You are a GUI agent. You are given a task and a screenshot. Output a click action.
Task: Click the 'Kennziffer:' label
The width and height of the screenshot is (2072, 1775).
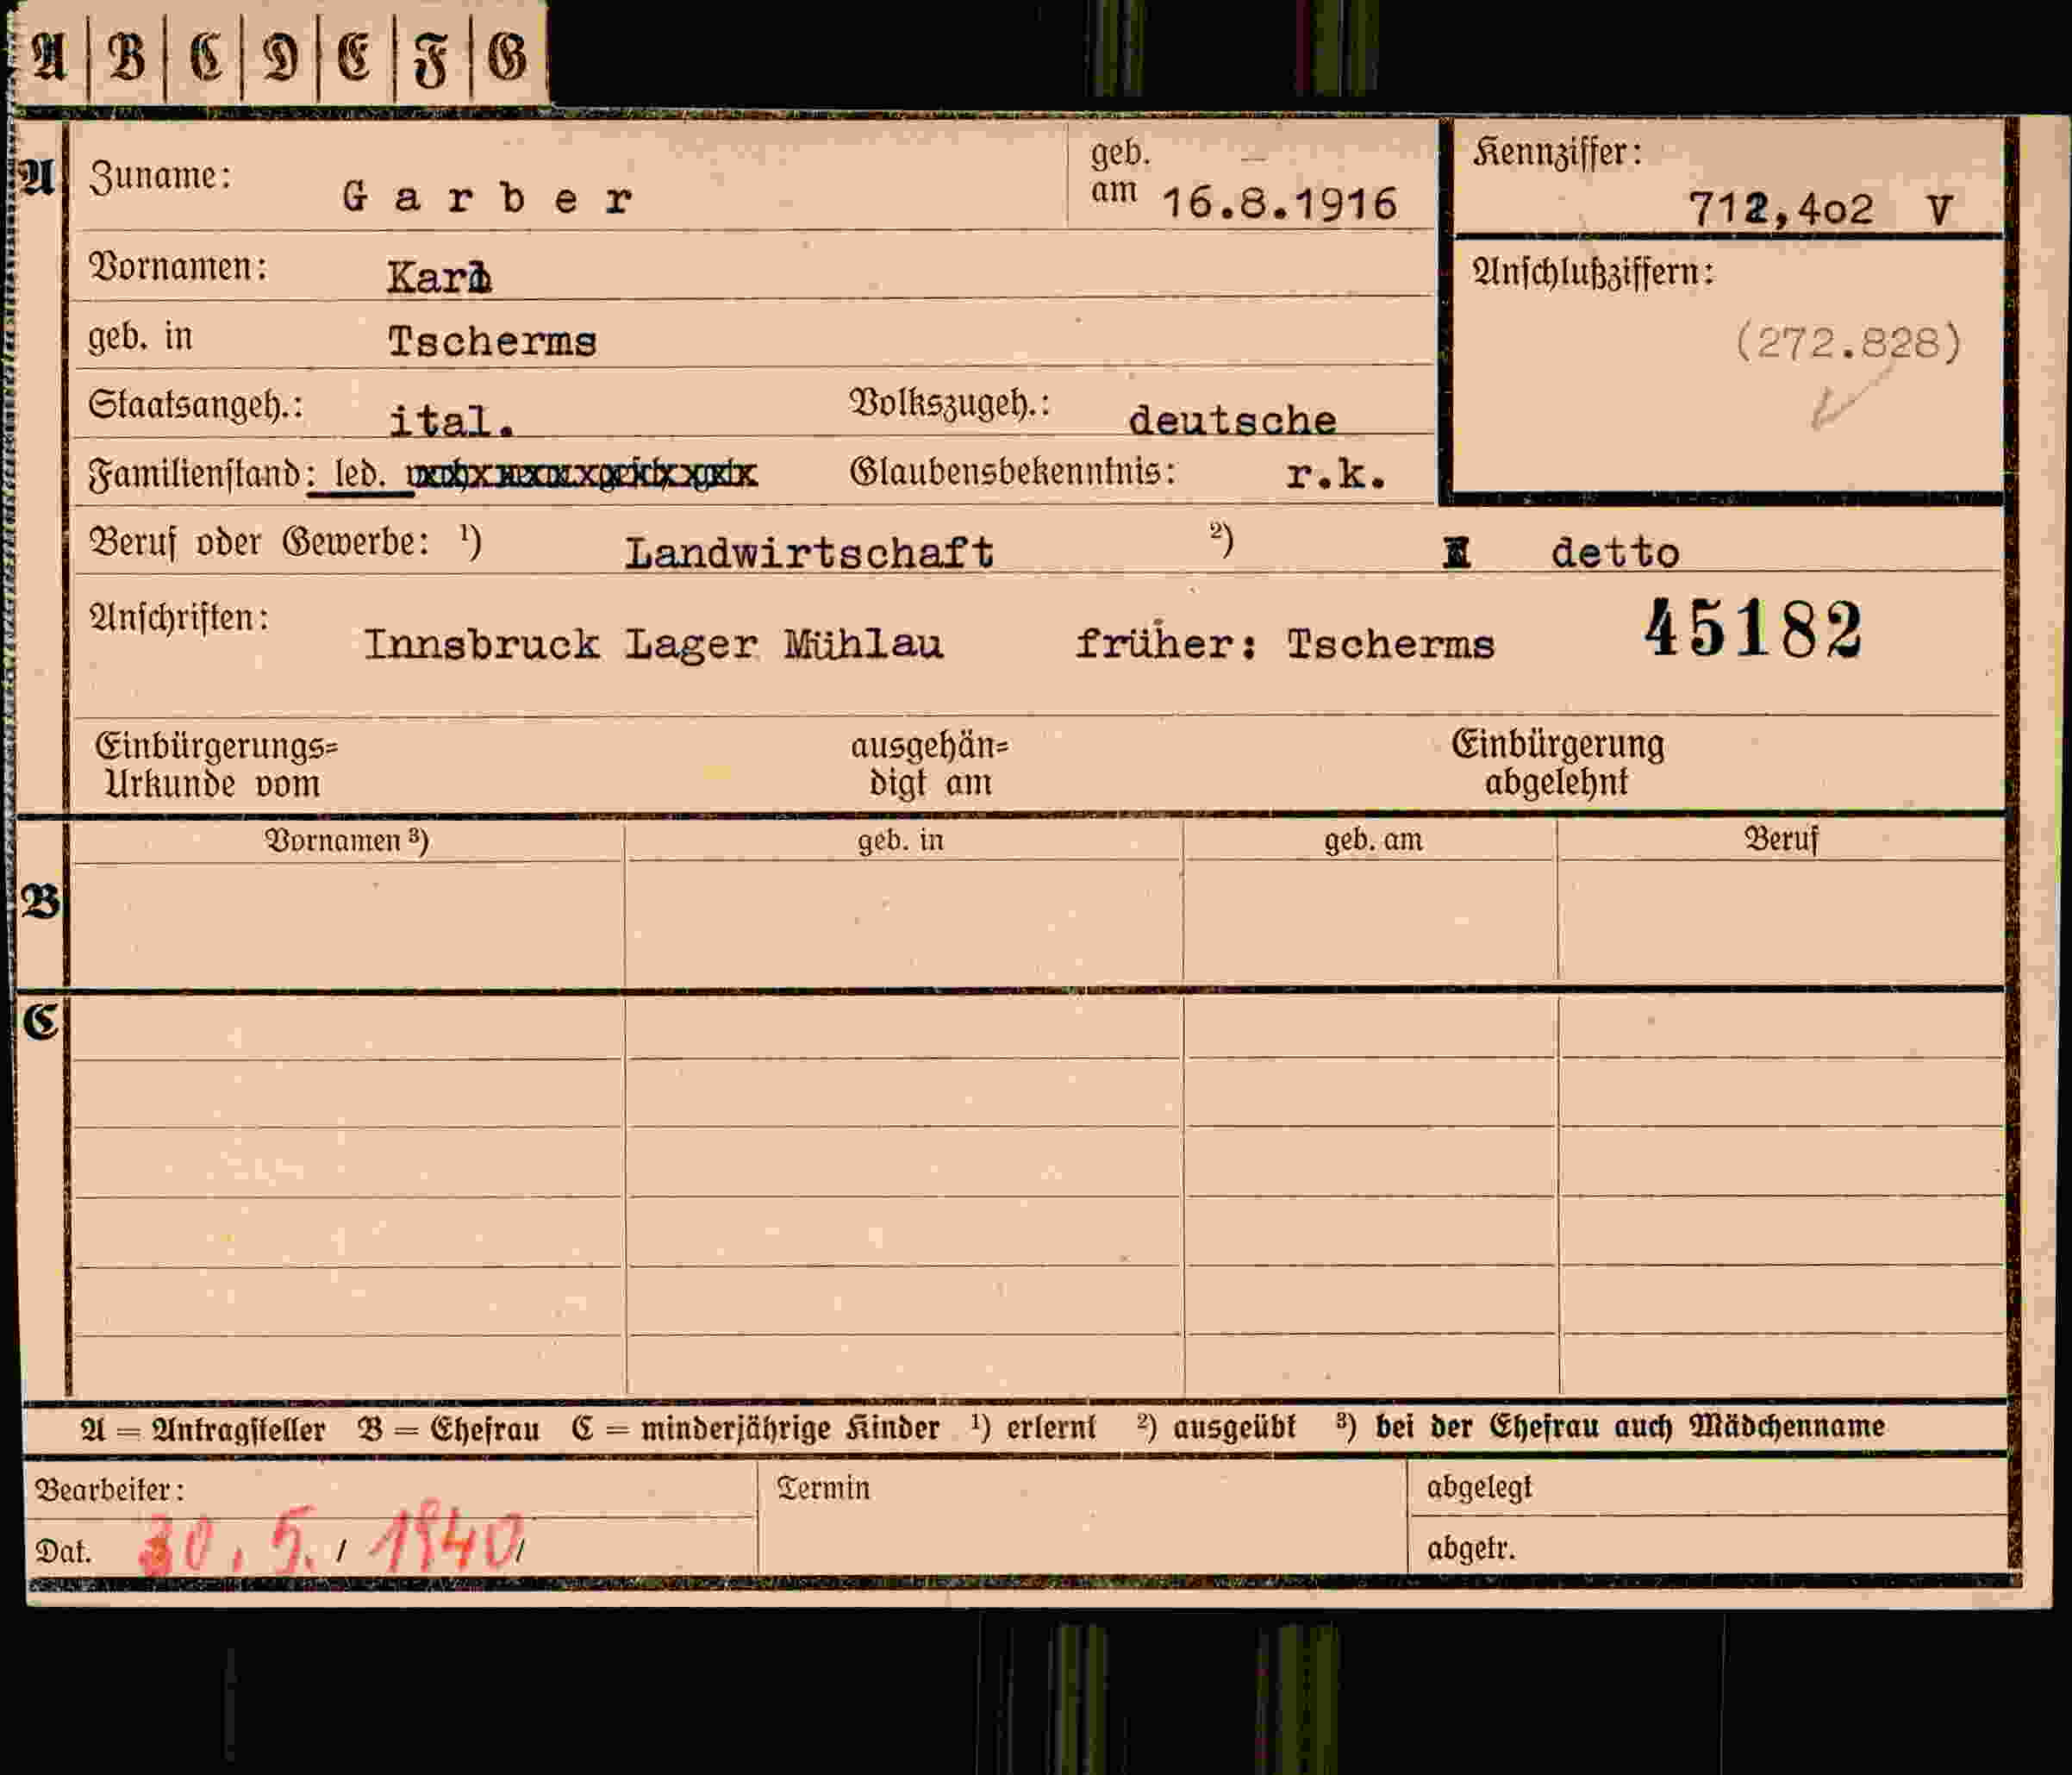[1557, 153]
